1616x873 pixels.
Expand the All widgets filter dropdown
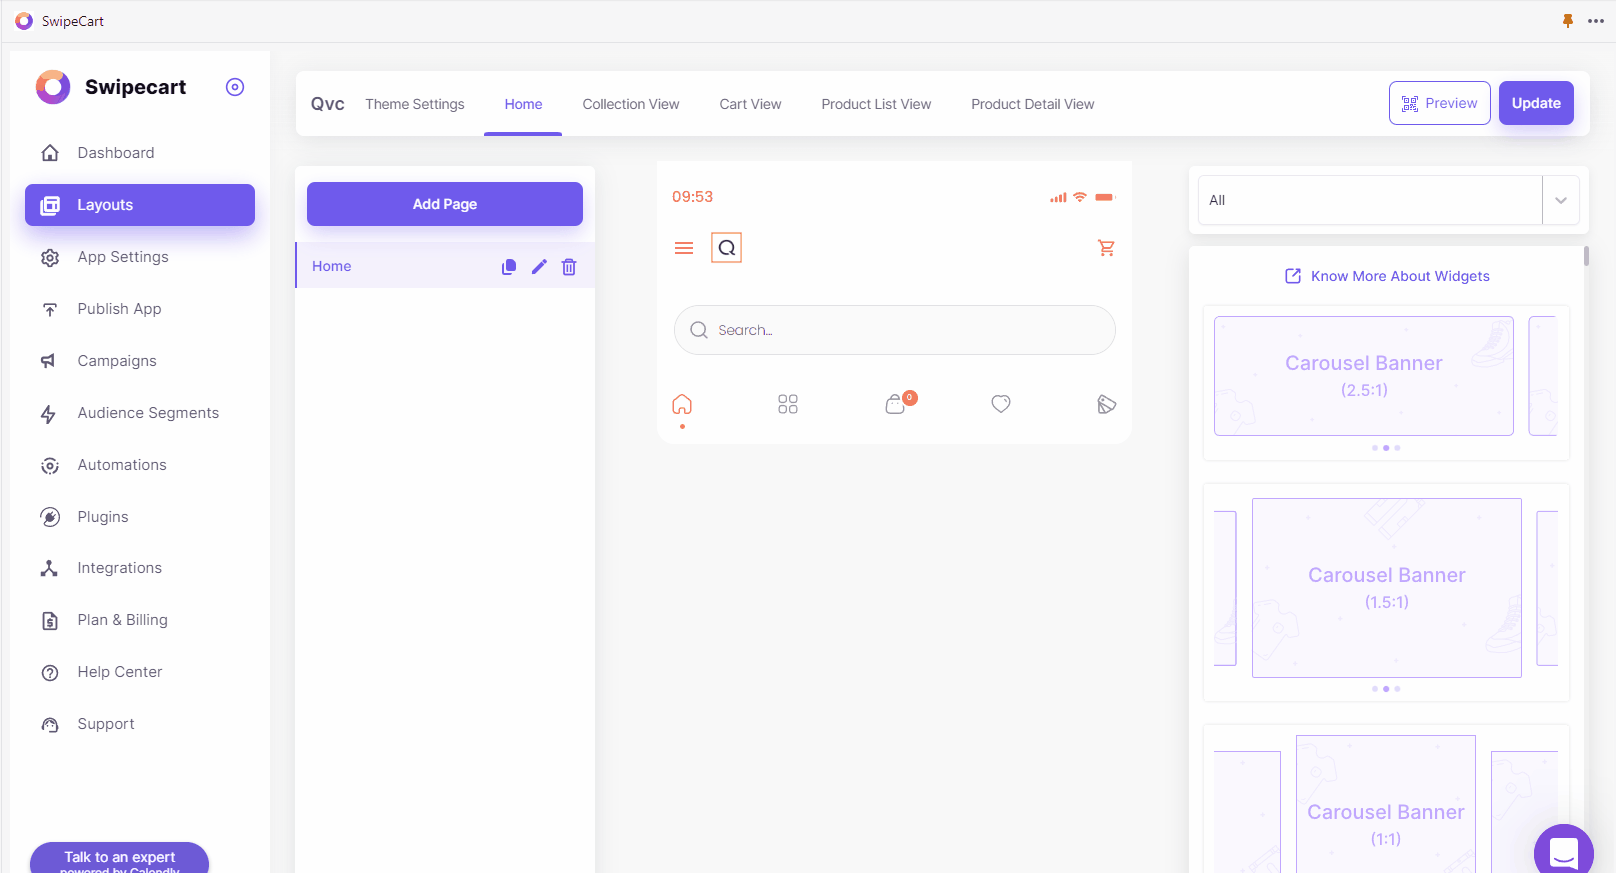(x=1560, y=200)
